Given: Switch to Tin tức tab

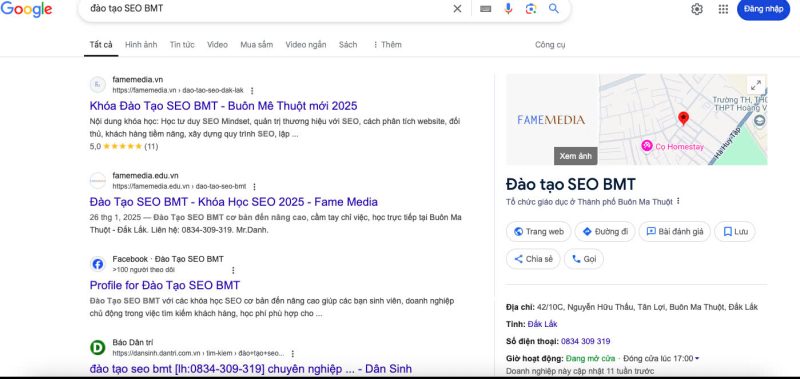Looking at the screenshot, I should (x=182, y=45).
